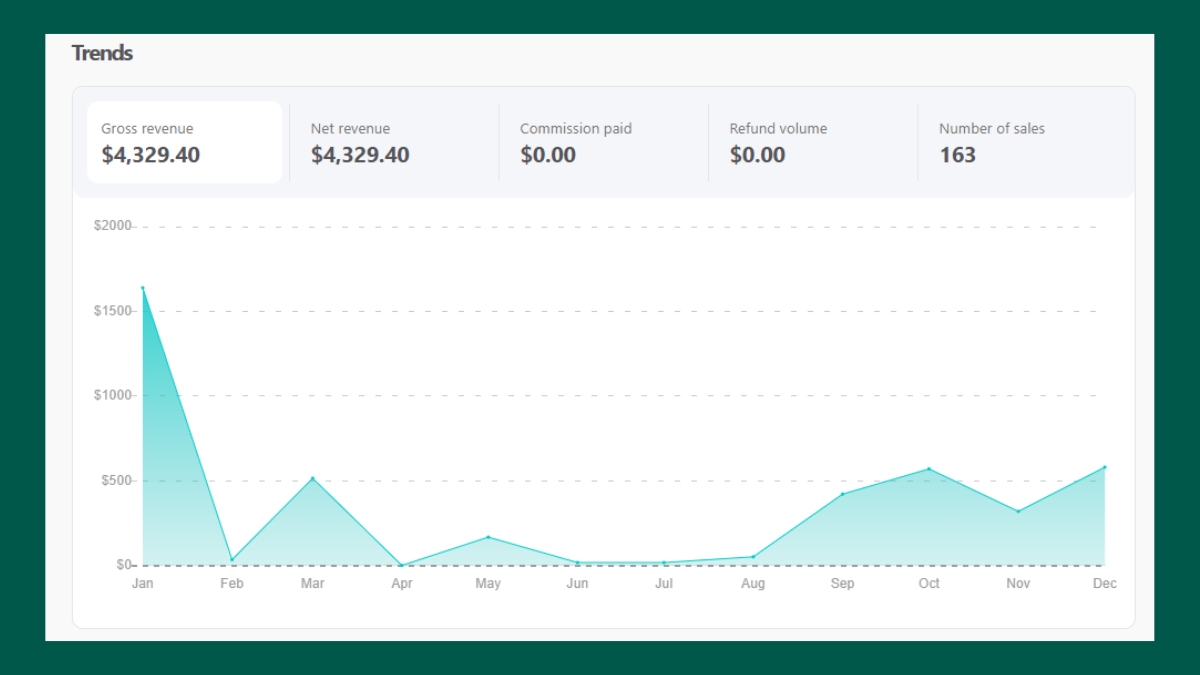
Task: Click the May data point
Action: (x=487, y=536)
